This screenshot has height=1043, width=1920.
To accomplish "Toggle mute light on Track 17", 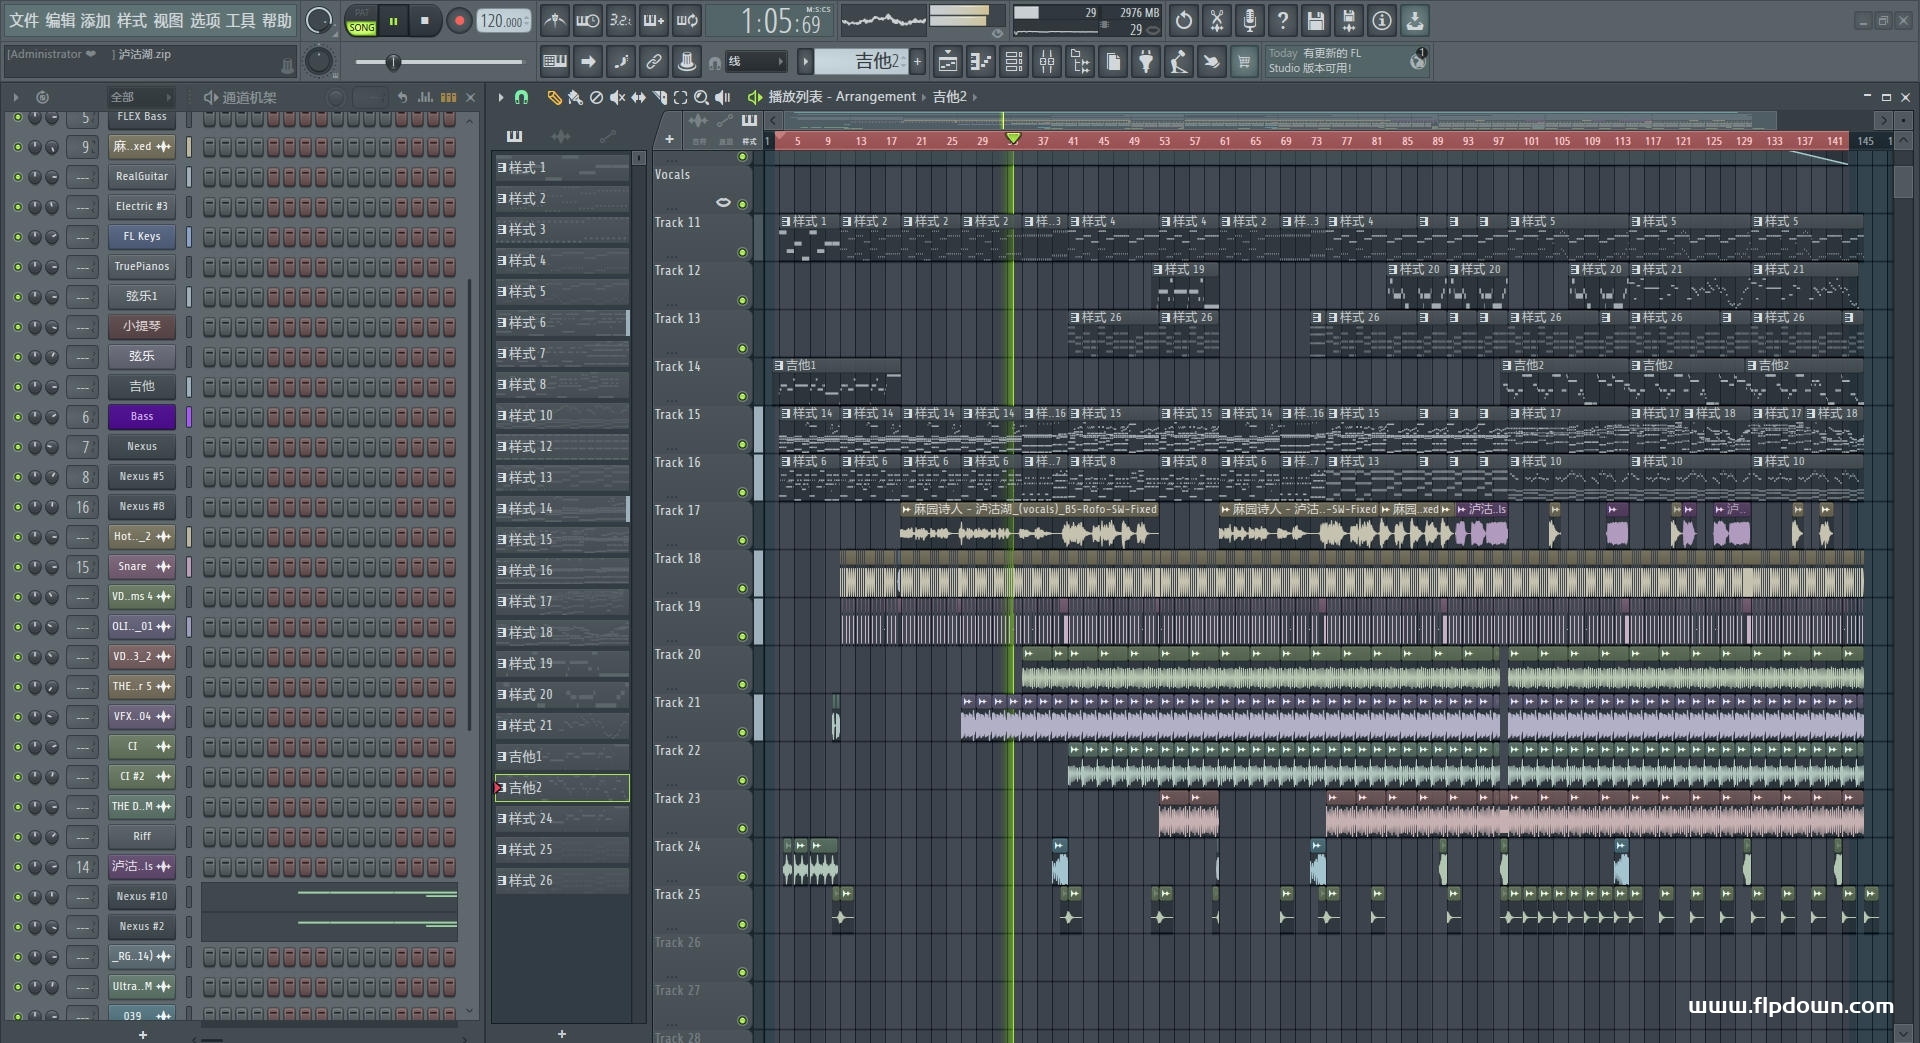I will tap(742, 540).
